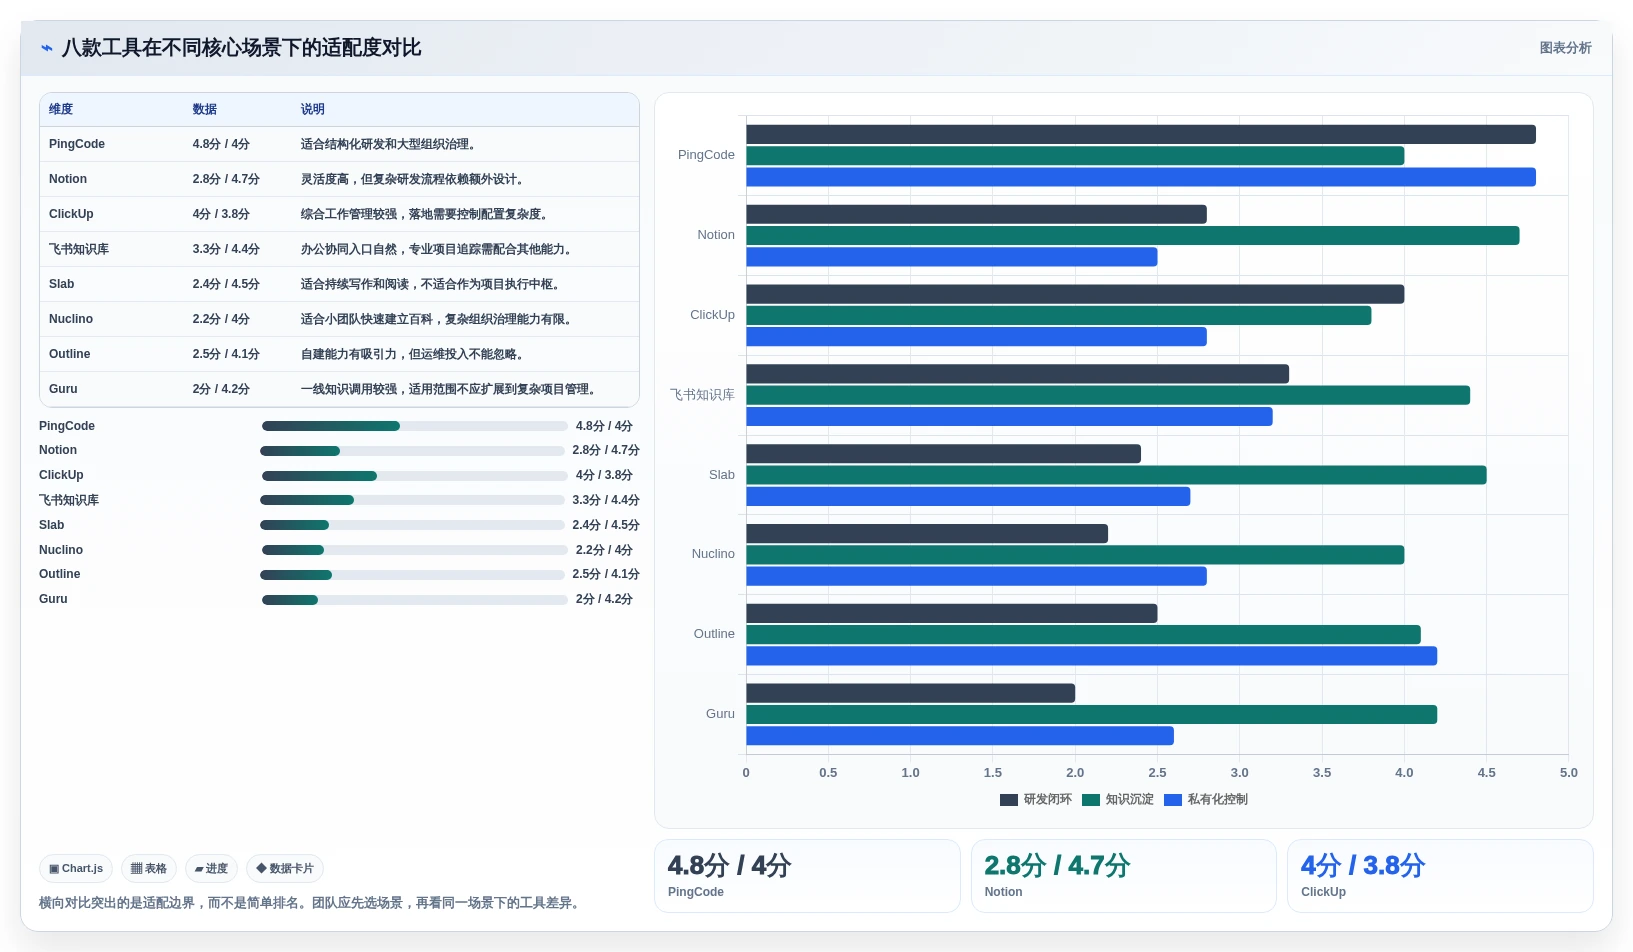Click ClickUp's blue 私有化控制 chart bar
This screenshot has width=1633, height=952.
(976, 337)
